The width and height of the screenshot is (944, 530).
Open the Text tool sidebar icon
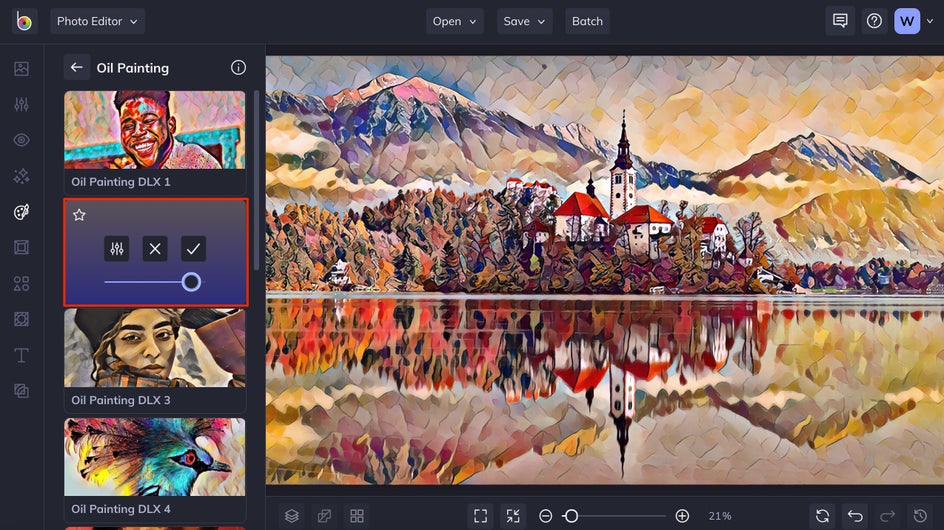tap(21, 355)
